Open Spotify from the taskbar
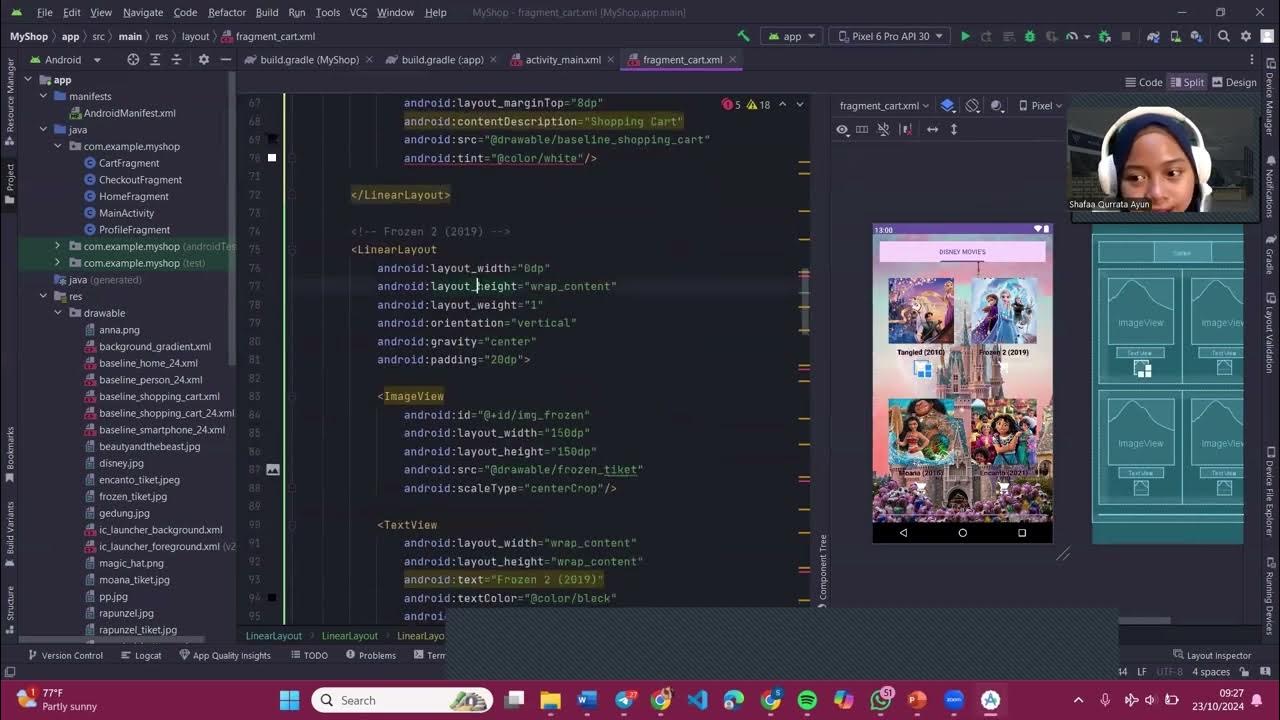 tap(807, 700)
